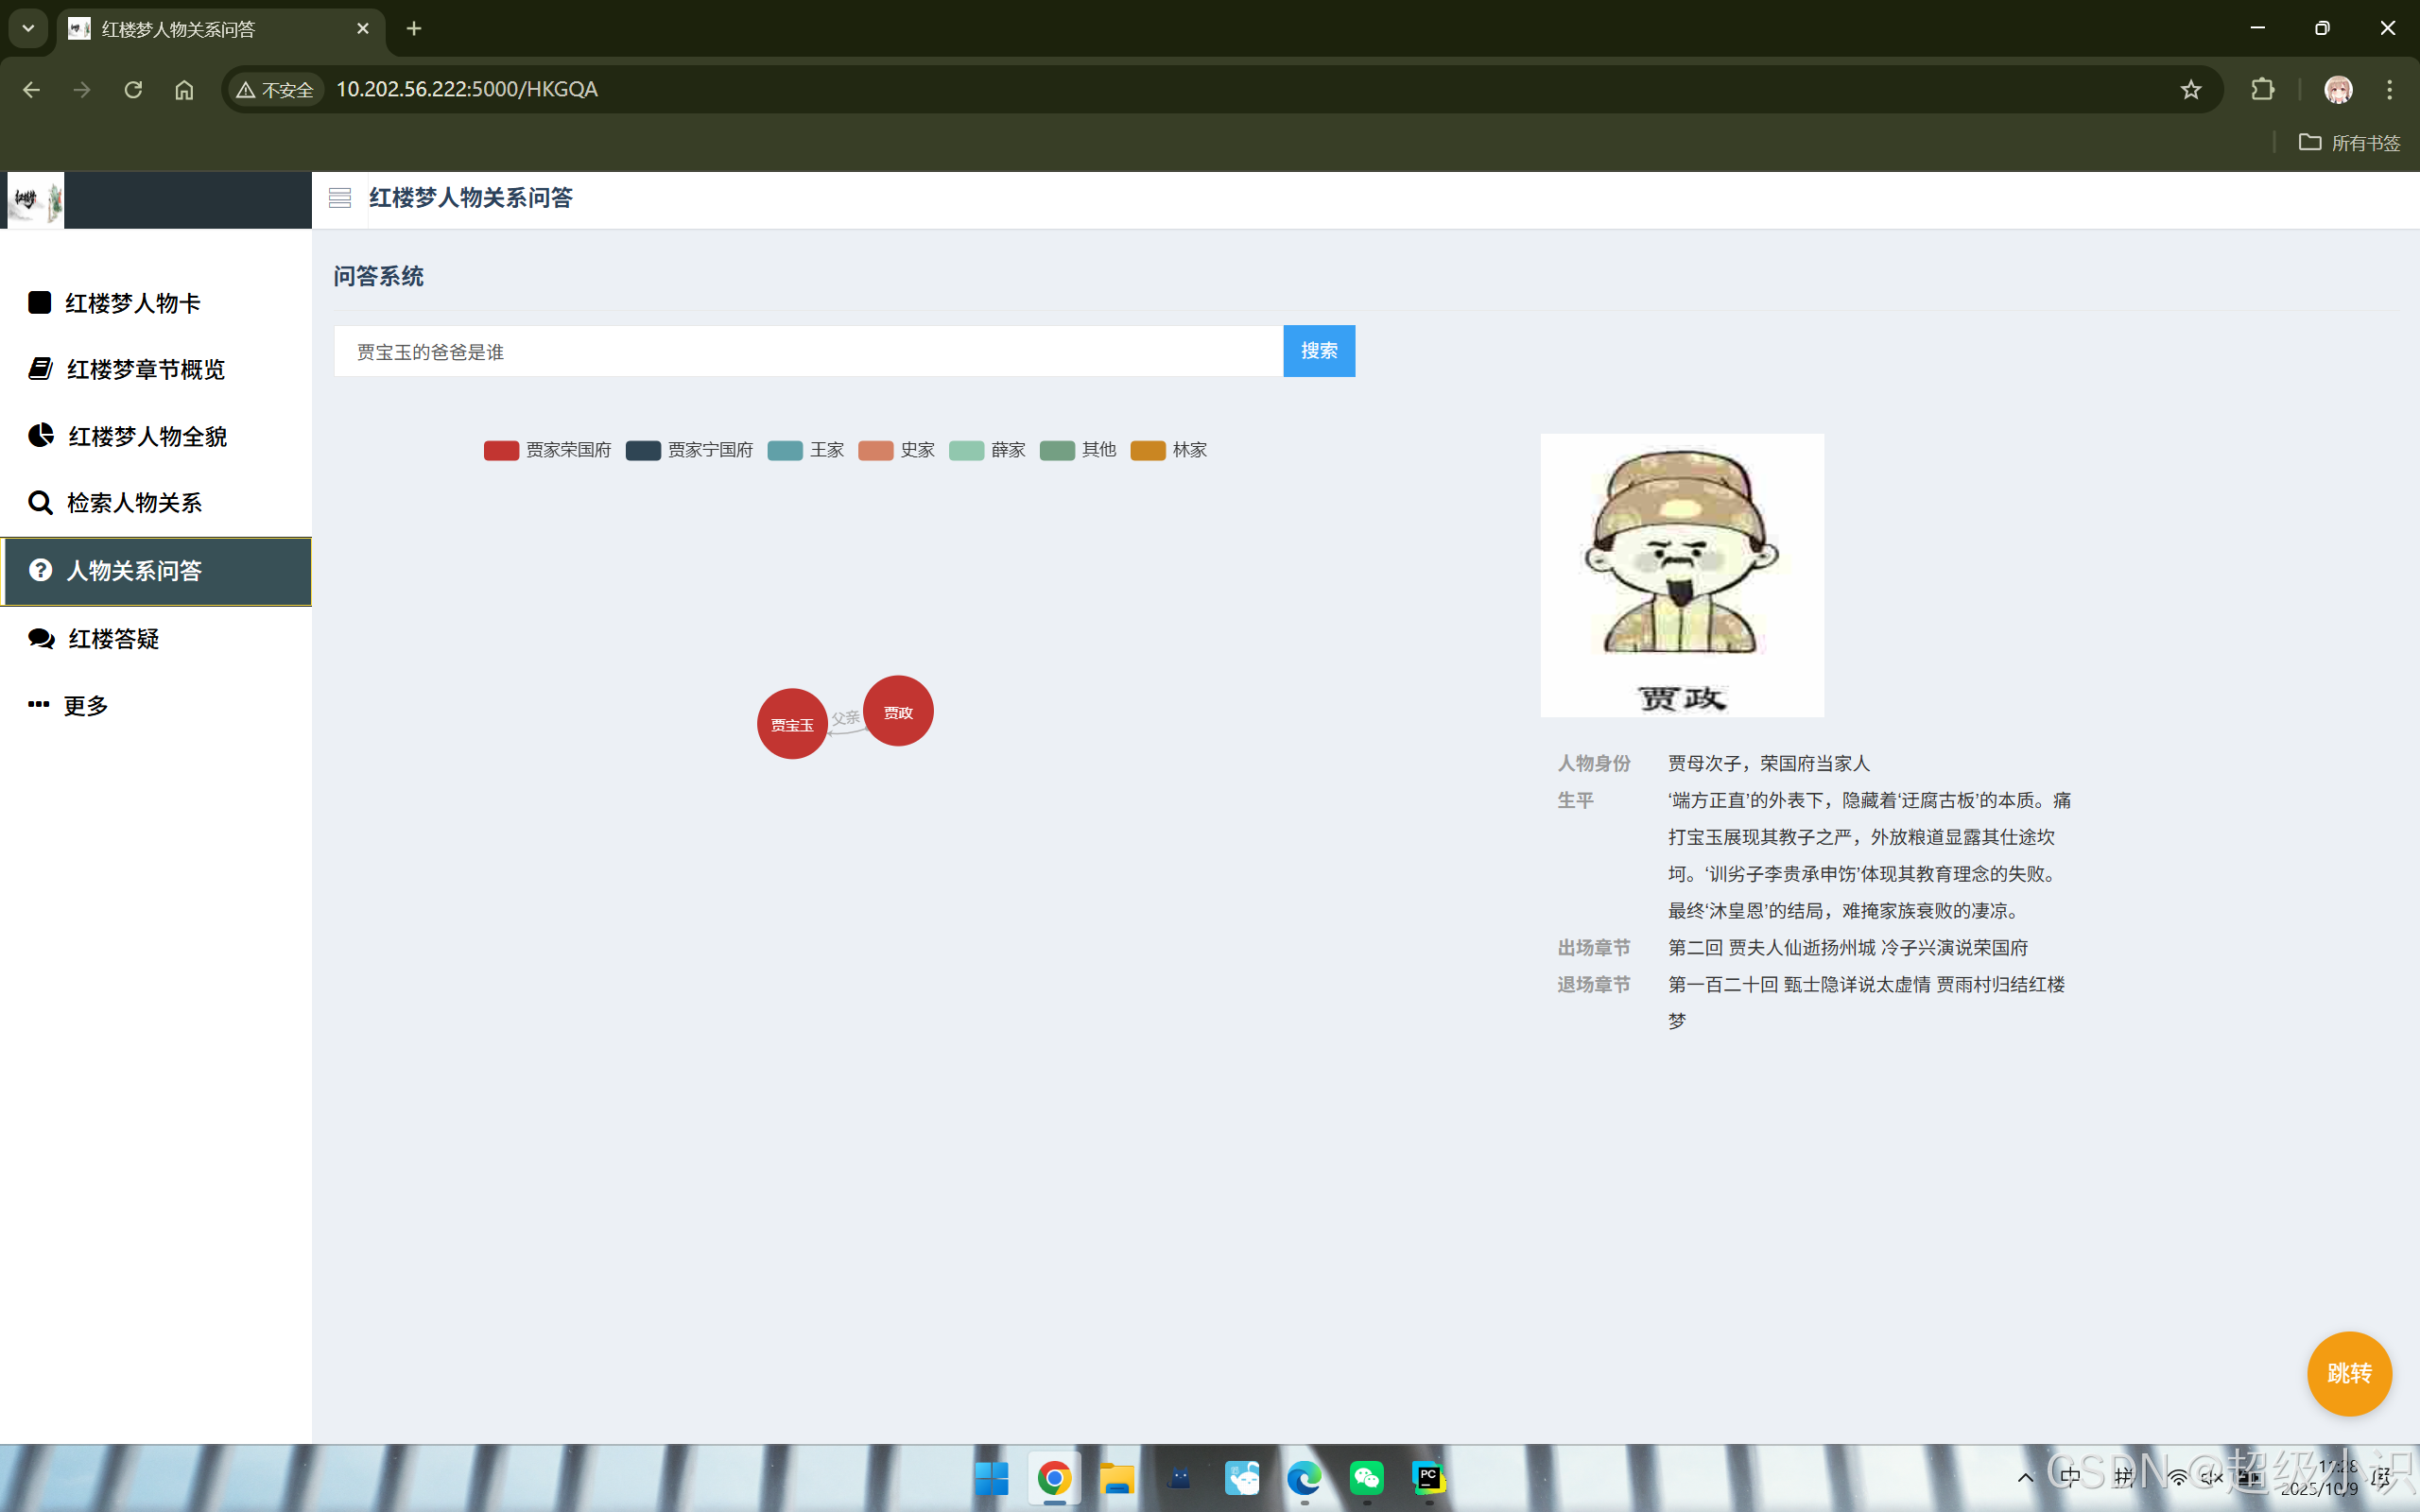Select 人物关系问答 sidebar menu item
This screenshot has width=2420, height=1512.
click(134, 571)
